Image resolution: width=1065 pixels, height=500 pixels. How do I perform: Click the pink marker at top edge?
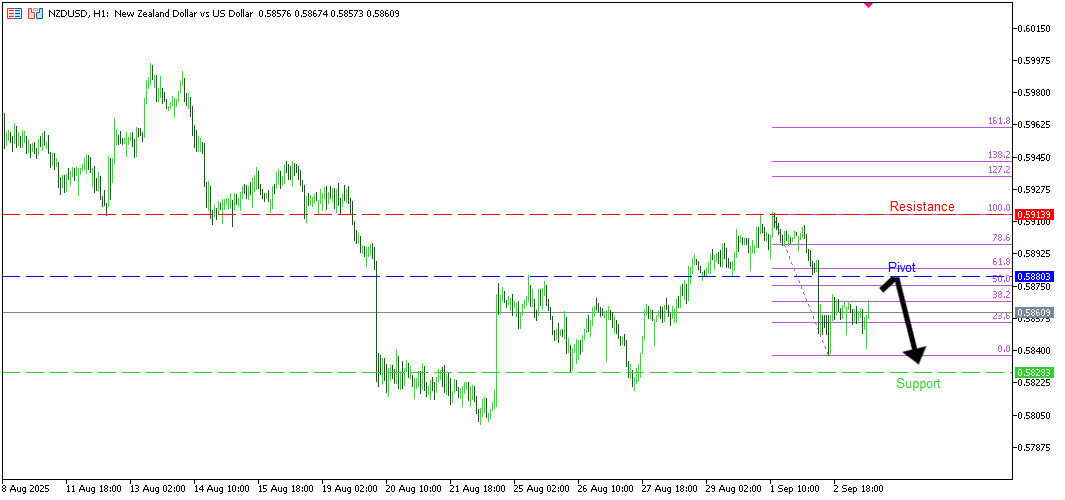[x=867, y=4]
